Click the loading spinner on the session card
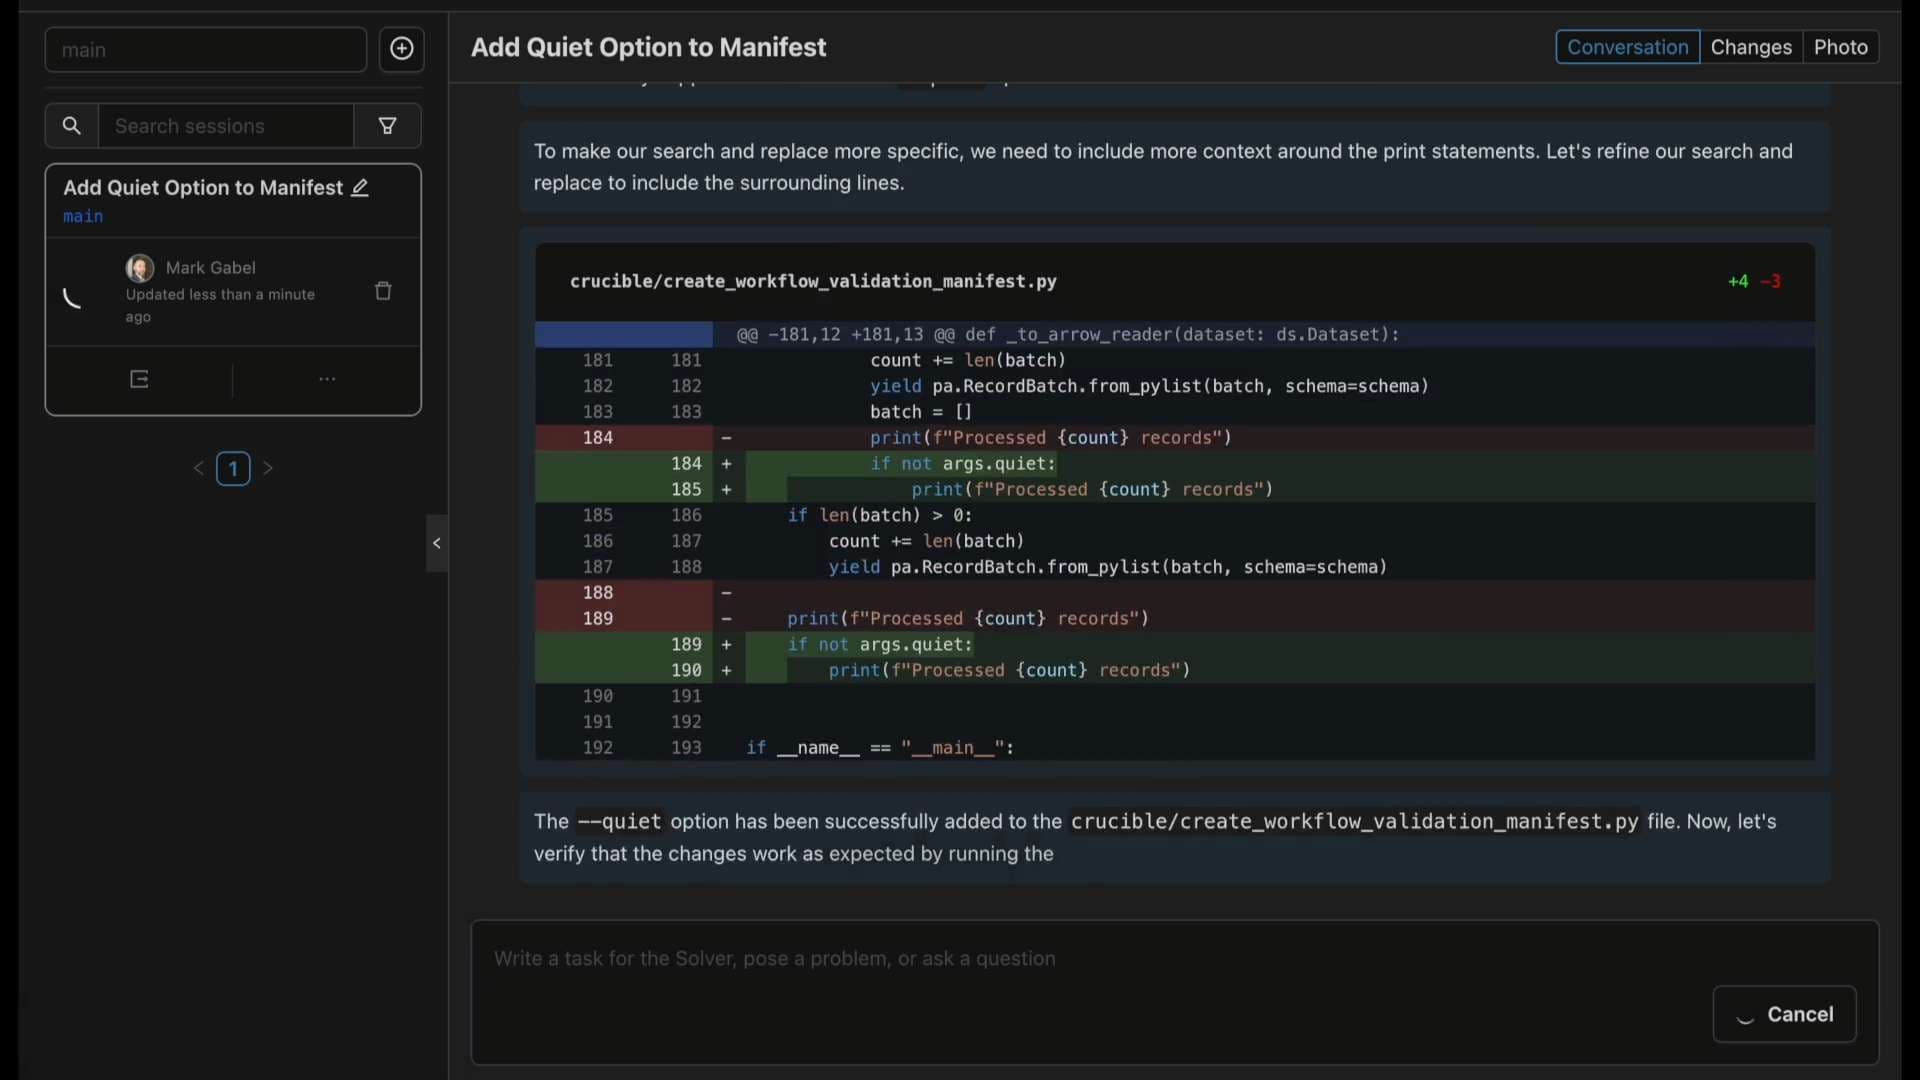This screenshot has height=1080, width=1920. tap(71, 299)
